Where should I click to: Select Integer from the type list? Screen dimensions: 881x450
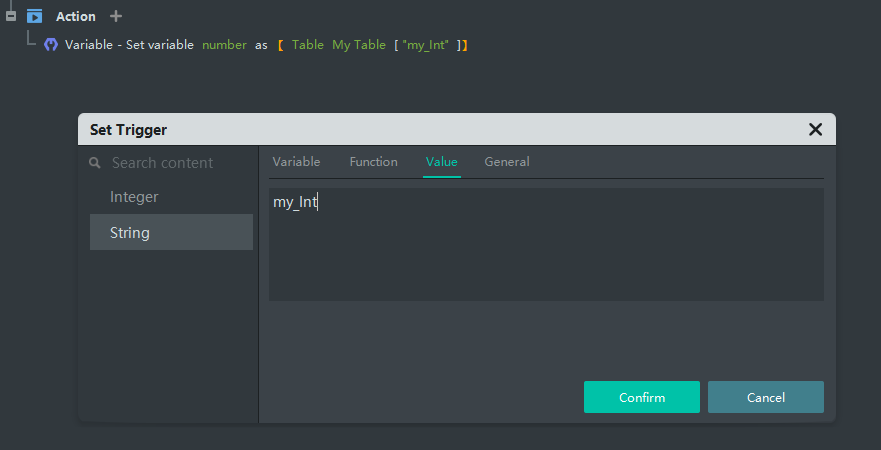click(134, 197)
